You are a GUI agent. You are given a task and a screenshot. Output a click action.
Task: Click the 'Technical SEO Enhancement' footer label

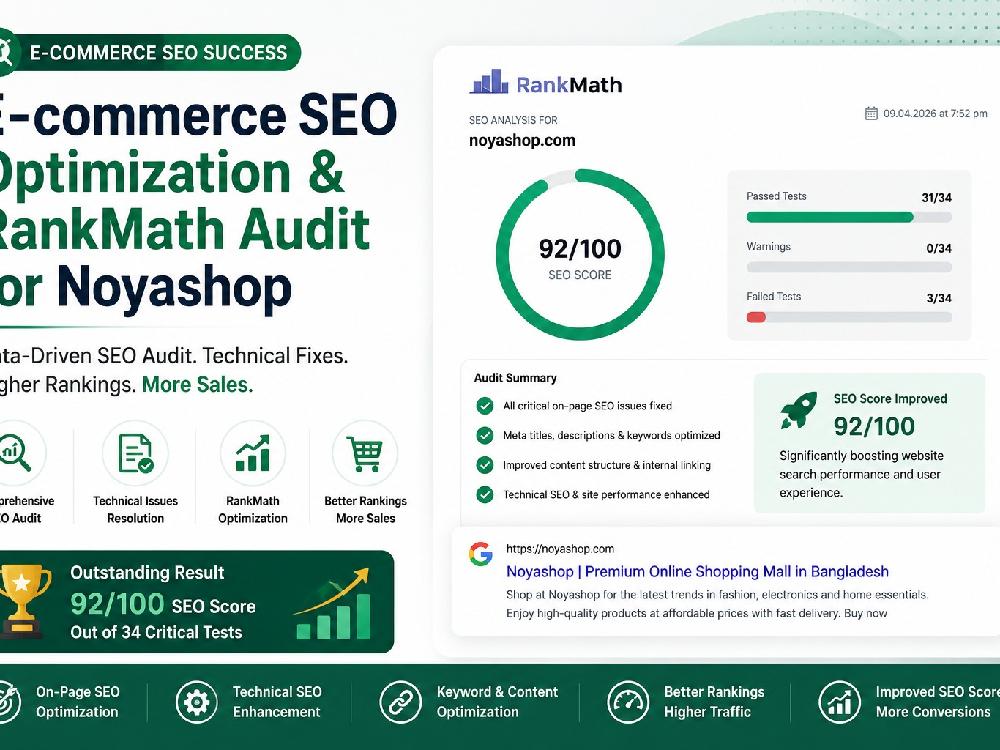point(277,702)
